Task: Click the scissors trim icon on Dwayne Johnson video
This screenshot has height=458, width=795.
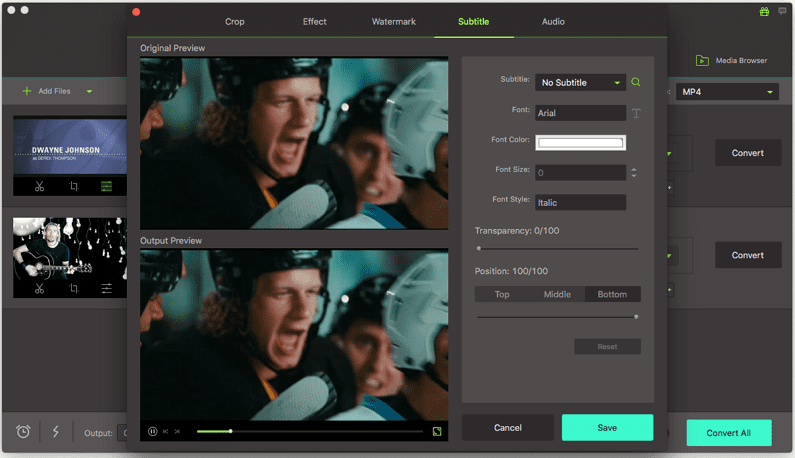Action: [x=39, y=186]
